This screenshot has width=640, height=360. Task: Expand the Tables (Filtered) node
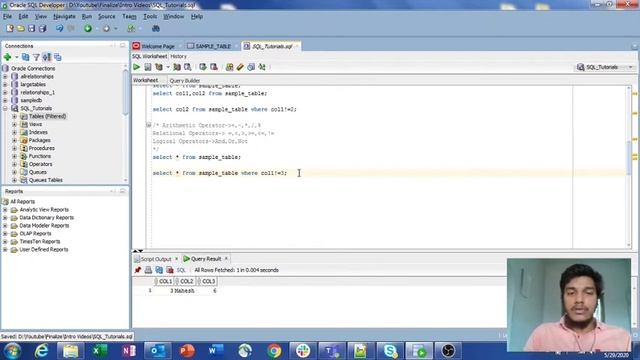tap(14, 116)
